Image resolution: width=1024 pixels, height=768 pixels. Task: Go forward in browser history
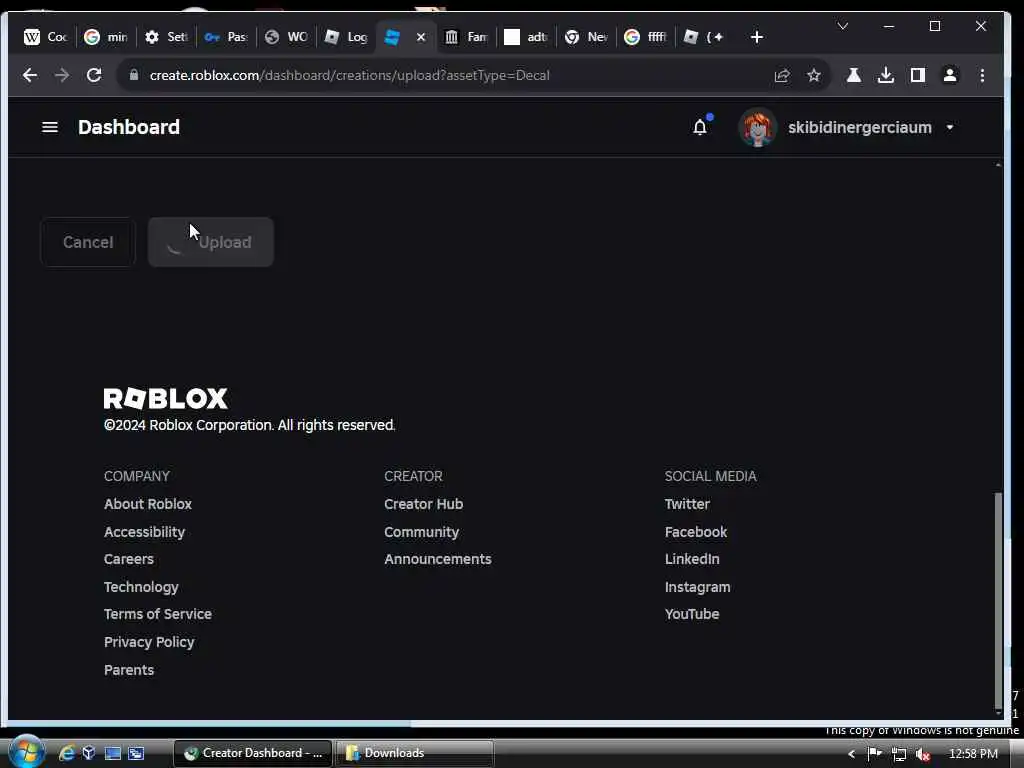tap(62, 75)
